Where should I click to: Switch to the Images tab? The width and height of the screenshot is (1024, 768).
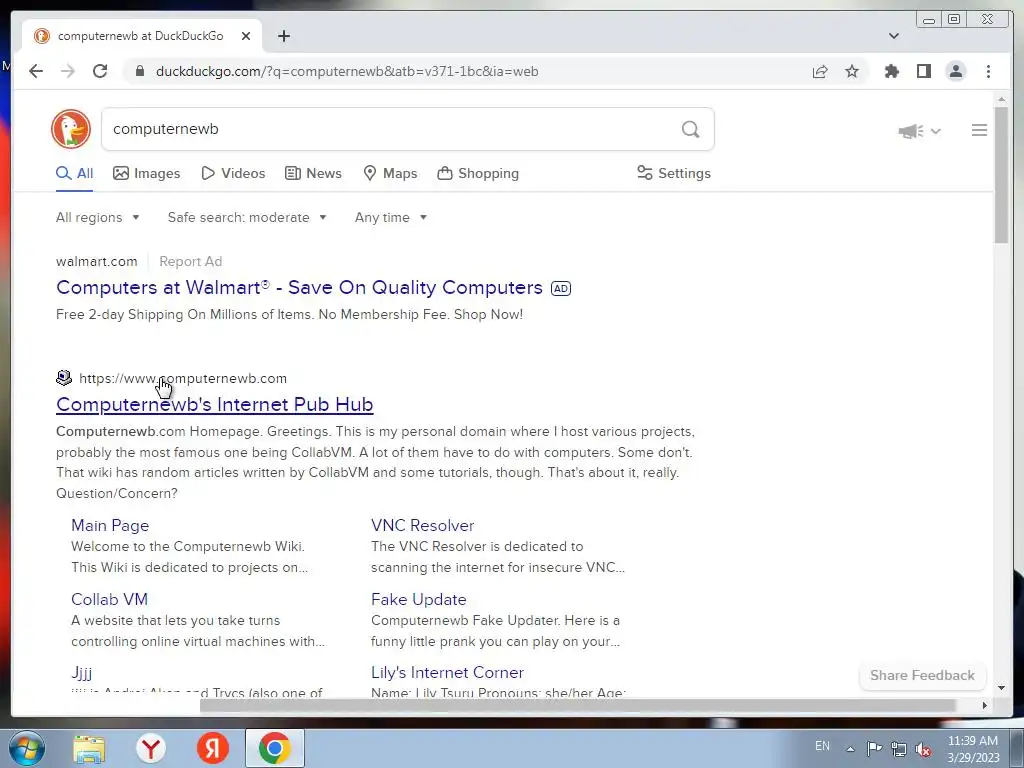(x=147, y=173)
